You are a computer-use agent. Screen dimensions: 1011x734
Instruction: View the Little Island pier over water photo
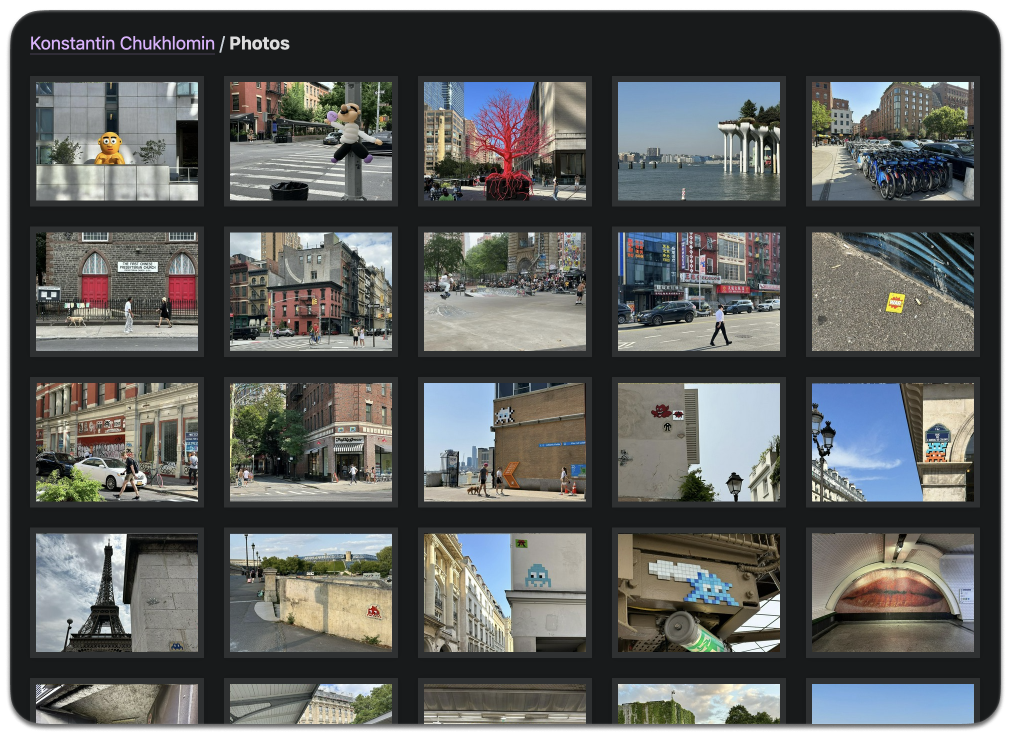pyautogui.click(x=699, y=141)
